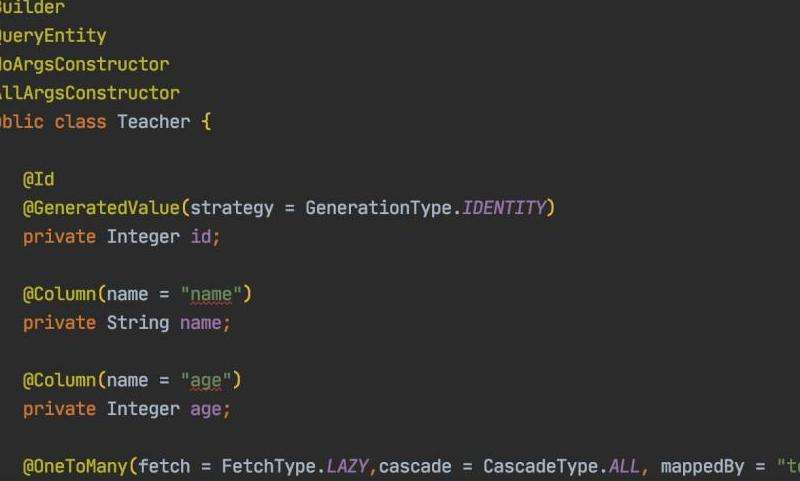Click the AllArgsConstructor annotation
800x481 pixels.
[x=90, y=93]
